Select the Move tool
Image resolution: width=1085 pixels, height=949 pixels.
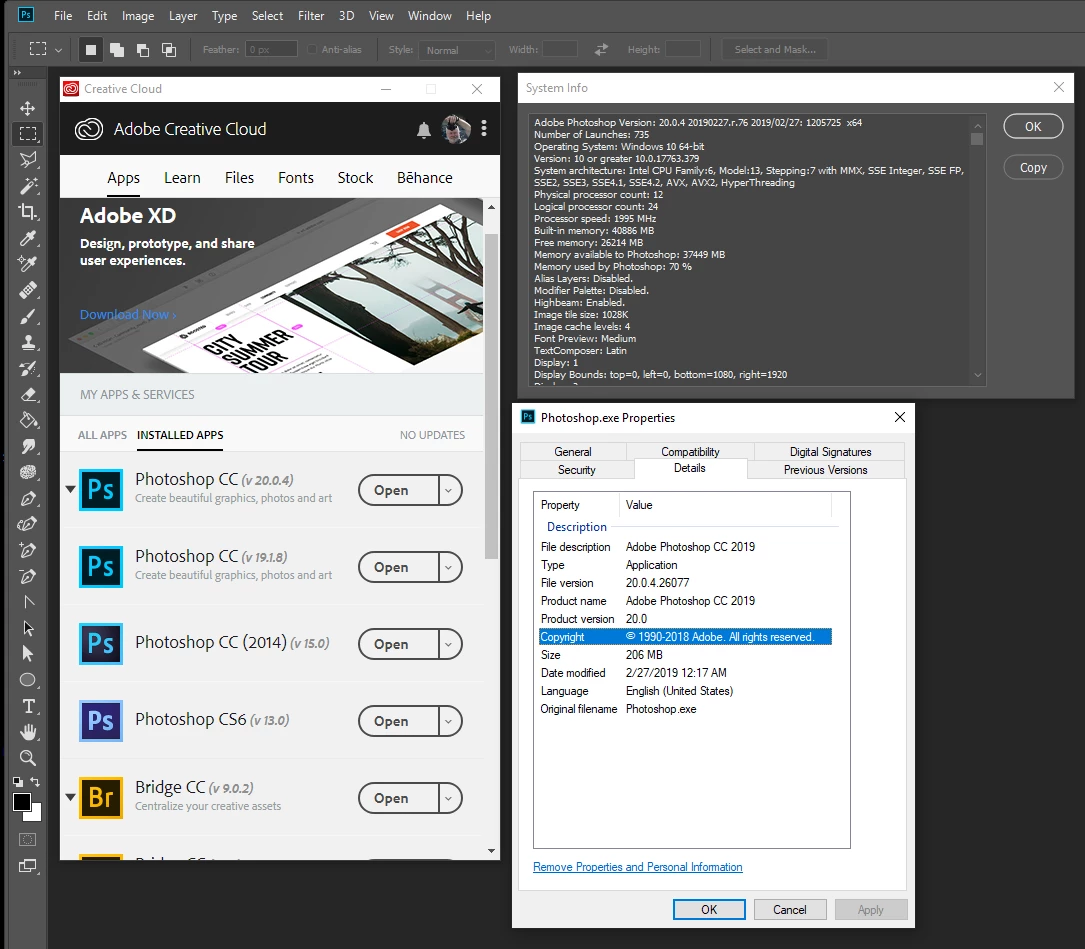point(28,108)
